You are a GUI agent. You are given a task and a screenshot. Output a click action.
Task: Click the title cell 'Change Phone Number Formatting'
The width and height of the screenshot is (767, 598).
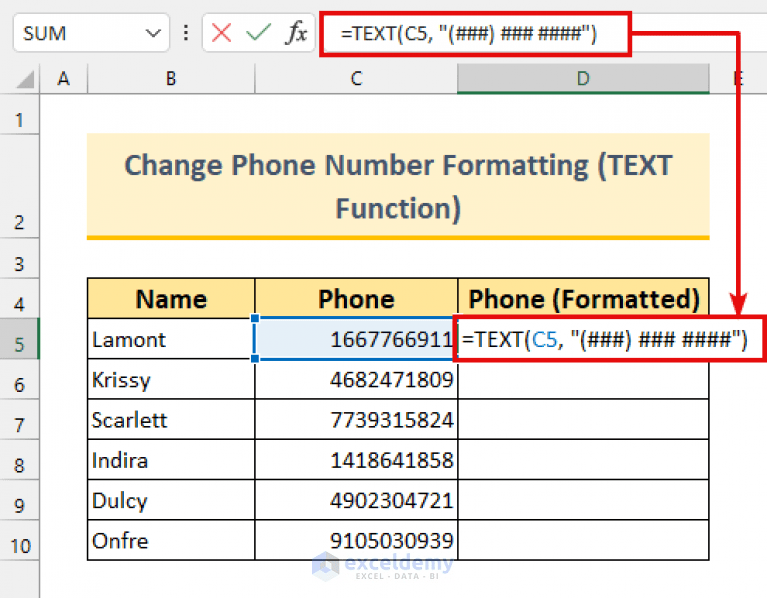(398, 186)
